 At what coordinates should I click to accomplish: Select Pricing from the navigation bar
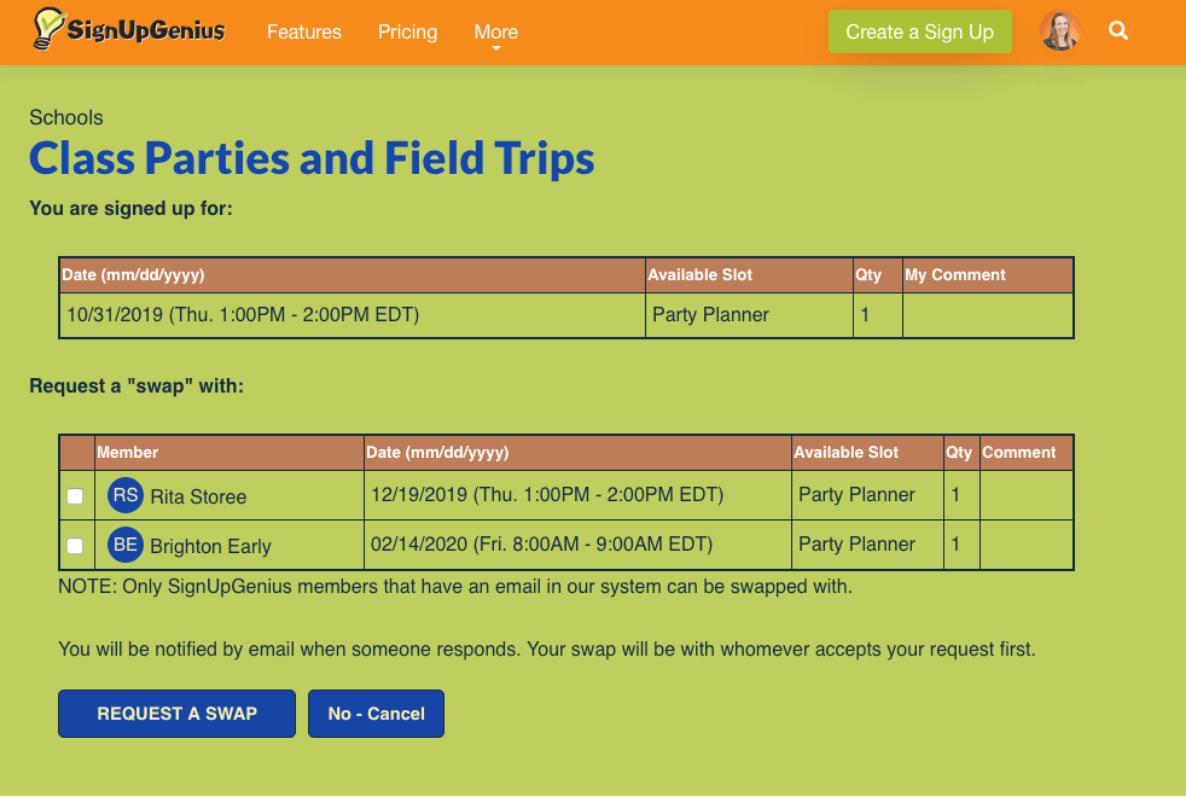coord(407,32)
